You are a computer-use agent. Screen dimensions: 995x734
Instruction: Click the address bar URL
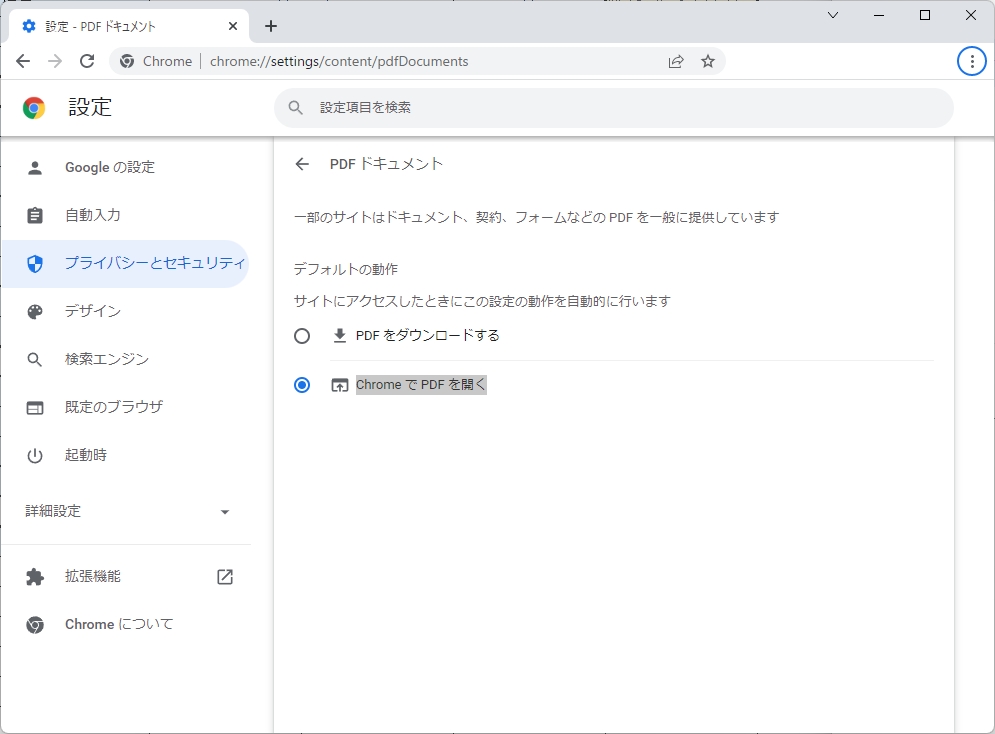coord(400,61)
